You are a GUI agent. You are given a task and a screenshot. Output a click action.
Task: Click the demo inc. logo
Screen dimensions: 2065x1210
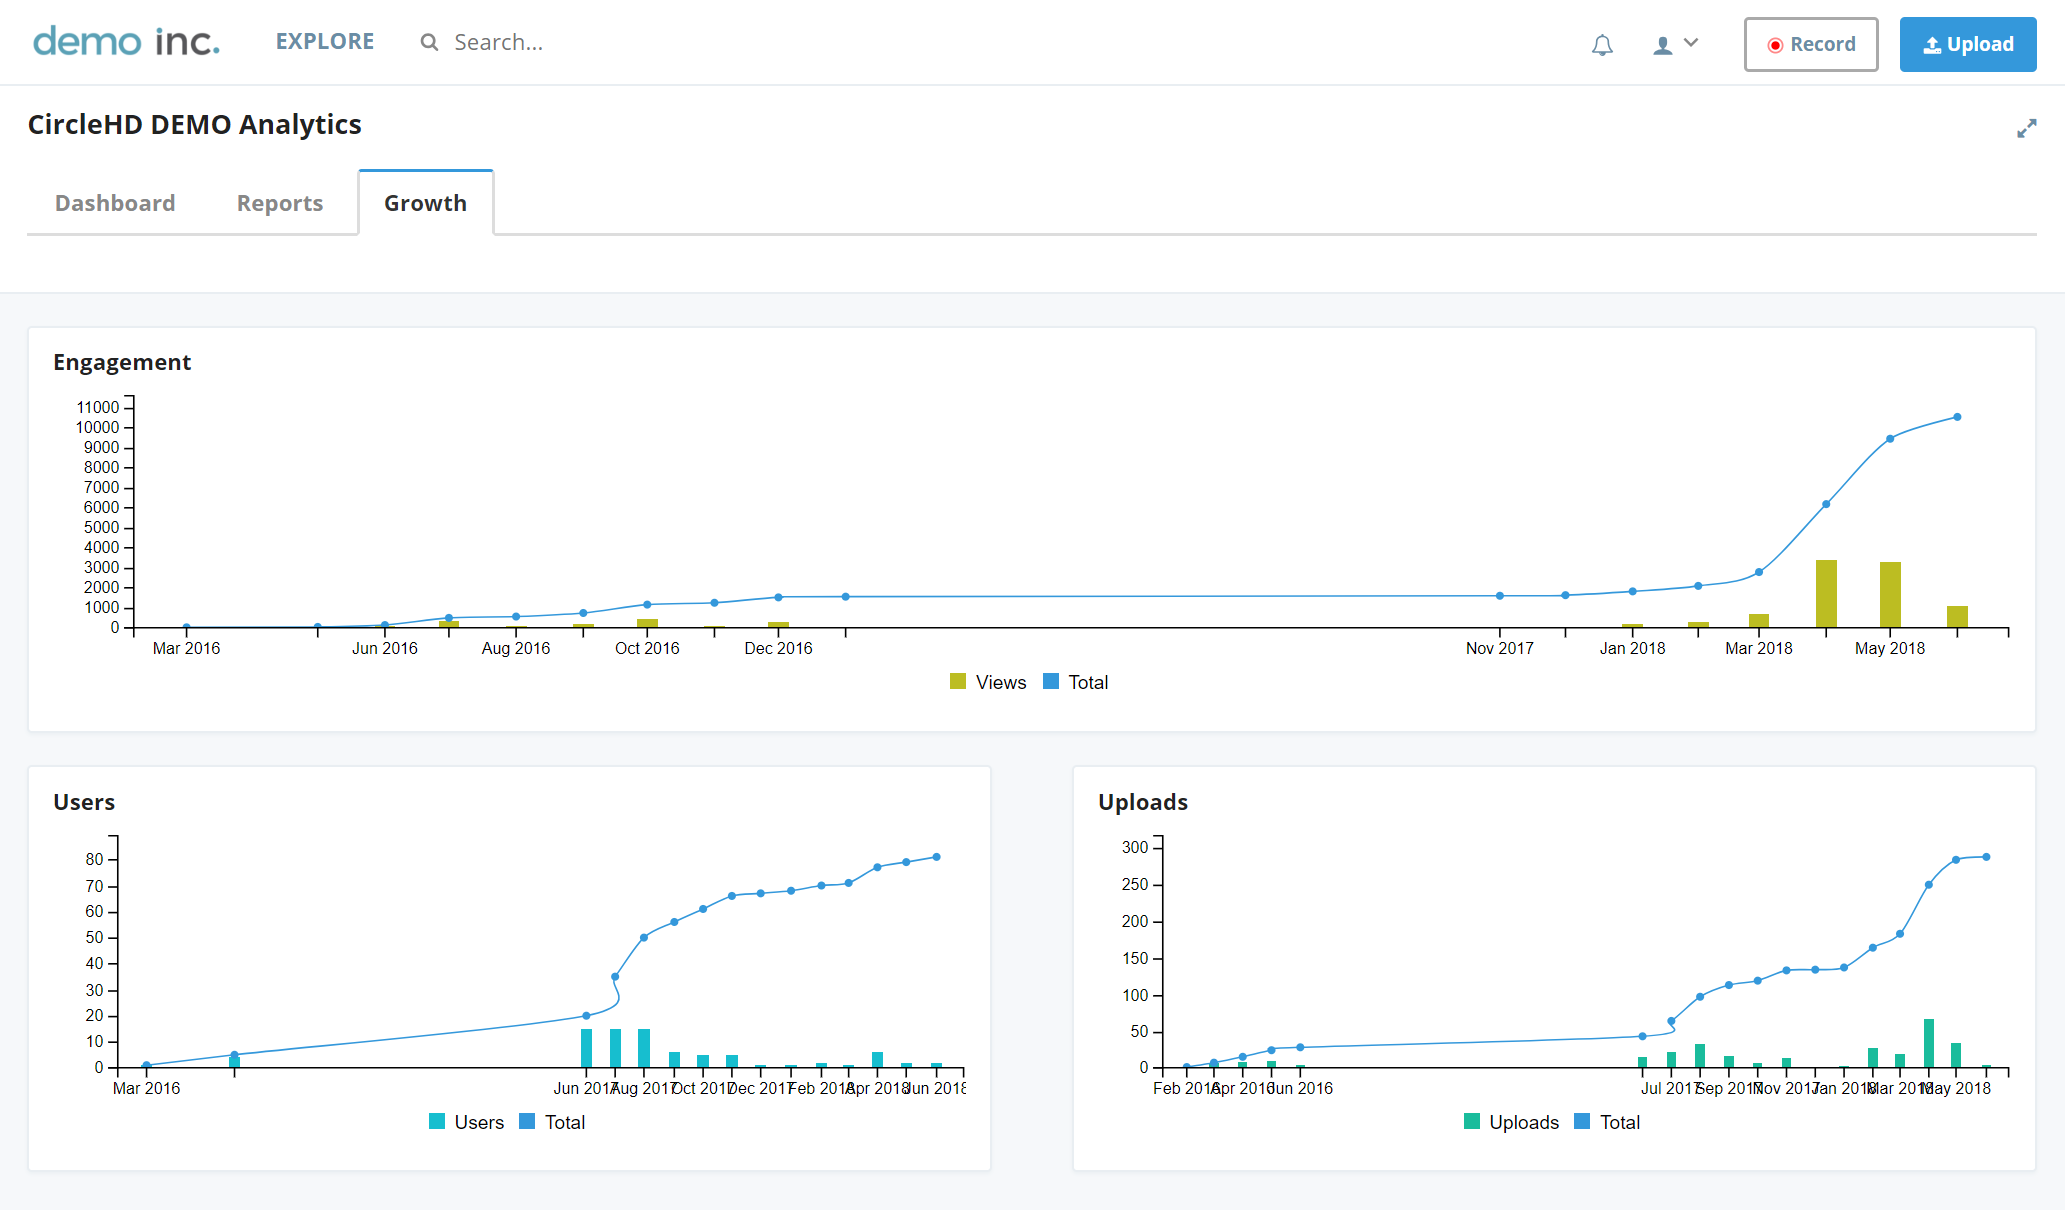(126, 42)
